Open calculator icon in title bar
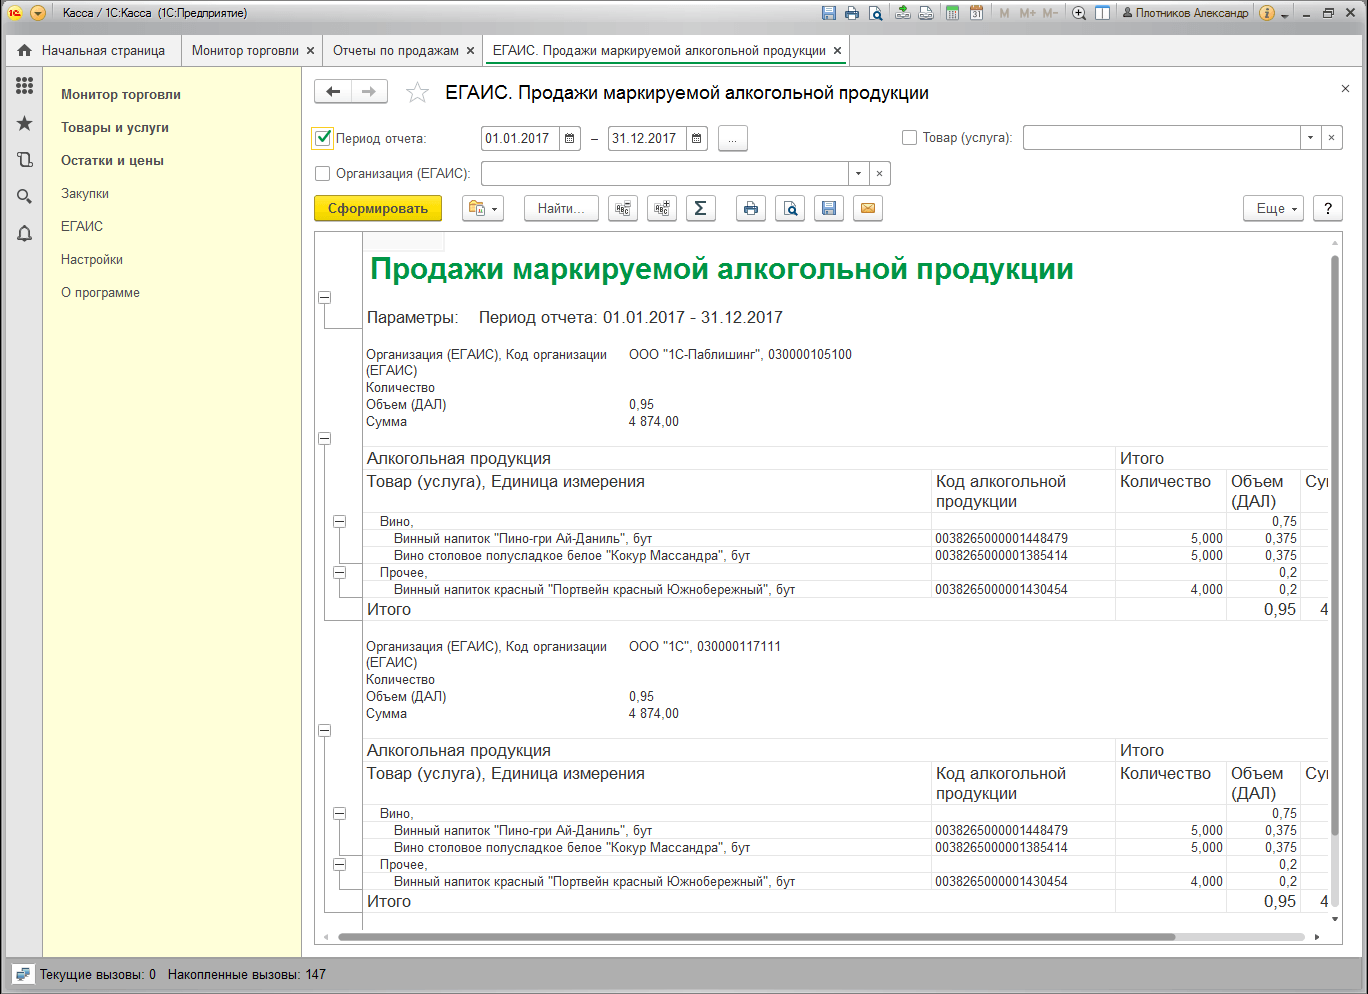This screenshot has width=1368, height=994. [952, 13]
